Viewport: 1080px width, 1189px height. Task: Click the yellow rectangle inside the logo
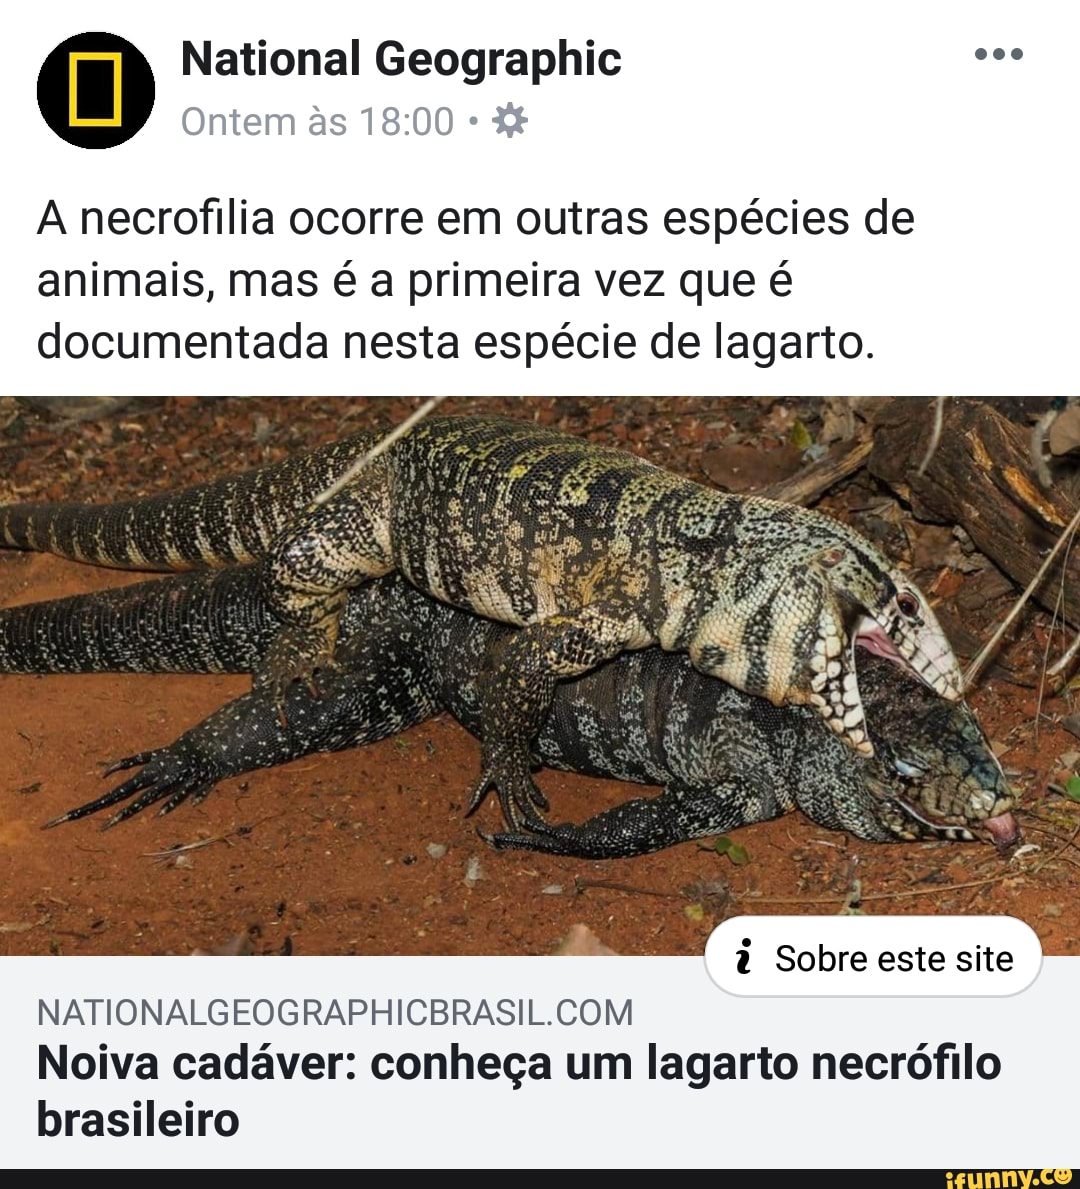[96, 89]
